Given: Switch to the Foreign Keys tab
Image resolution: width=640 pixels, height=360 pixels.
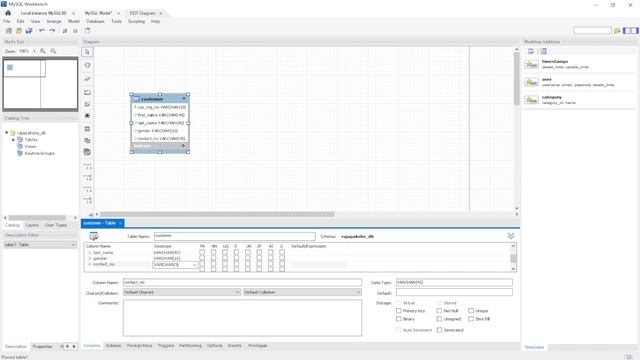Looking at the screenshot, I should coord(139,346).
